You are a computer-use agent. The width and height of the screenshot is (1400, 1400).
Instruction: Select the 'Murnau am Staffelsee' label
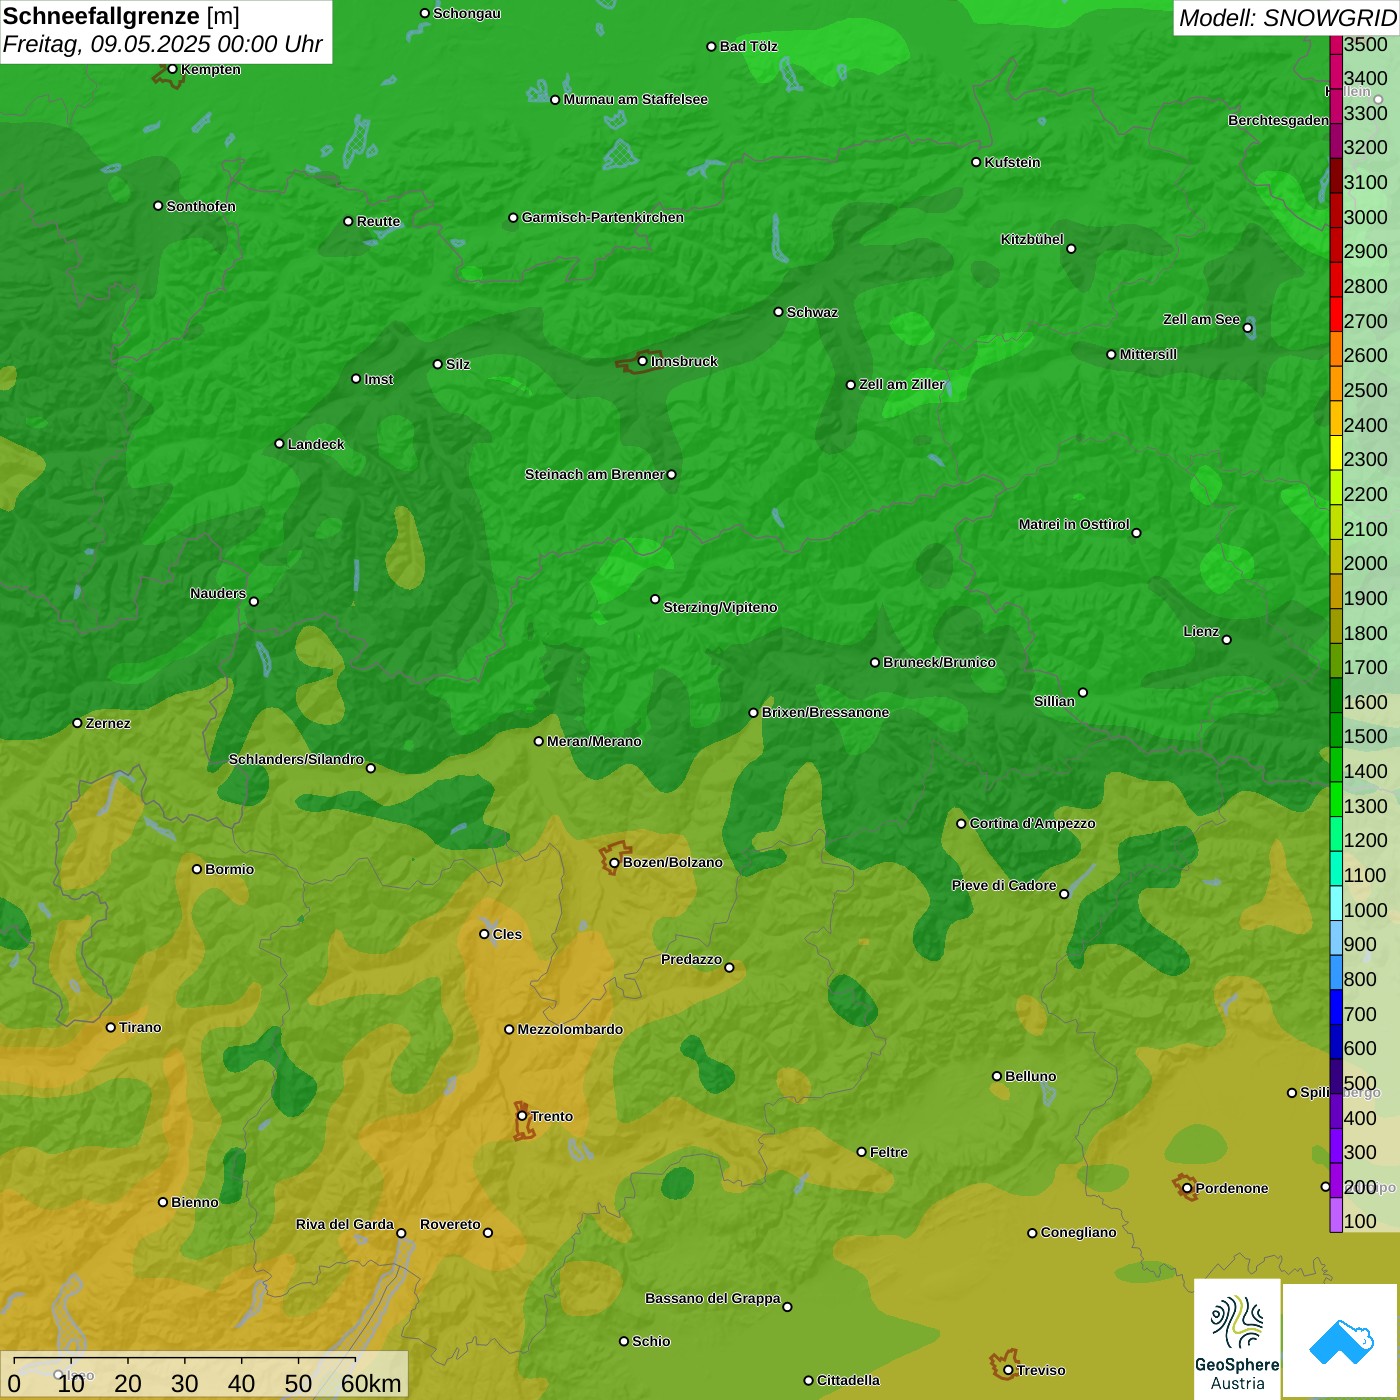635,99
